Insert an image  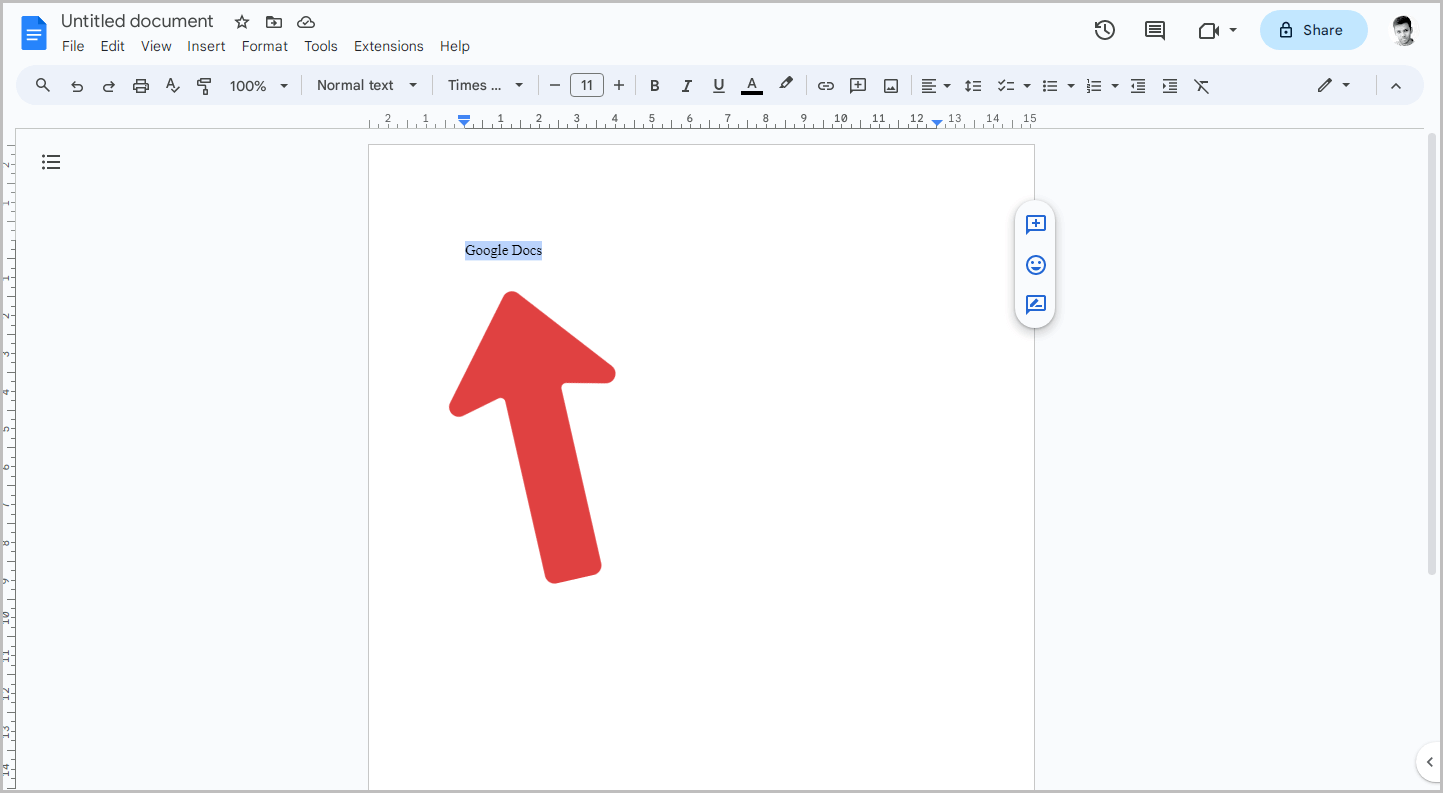pos(891,86)
